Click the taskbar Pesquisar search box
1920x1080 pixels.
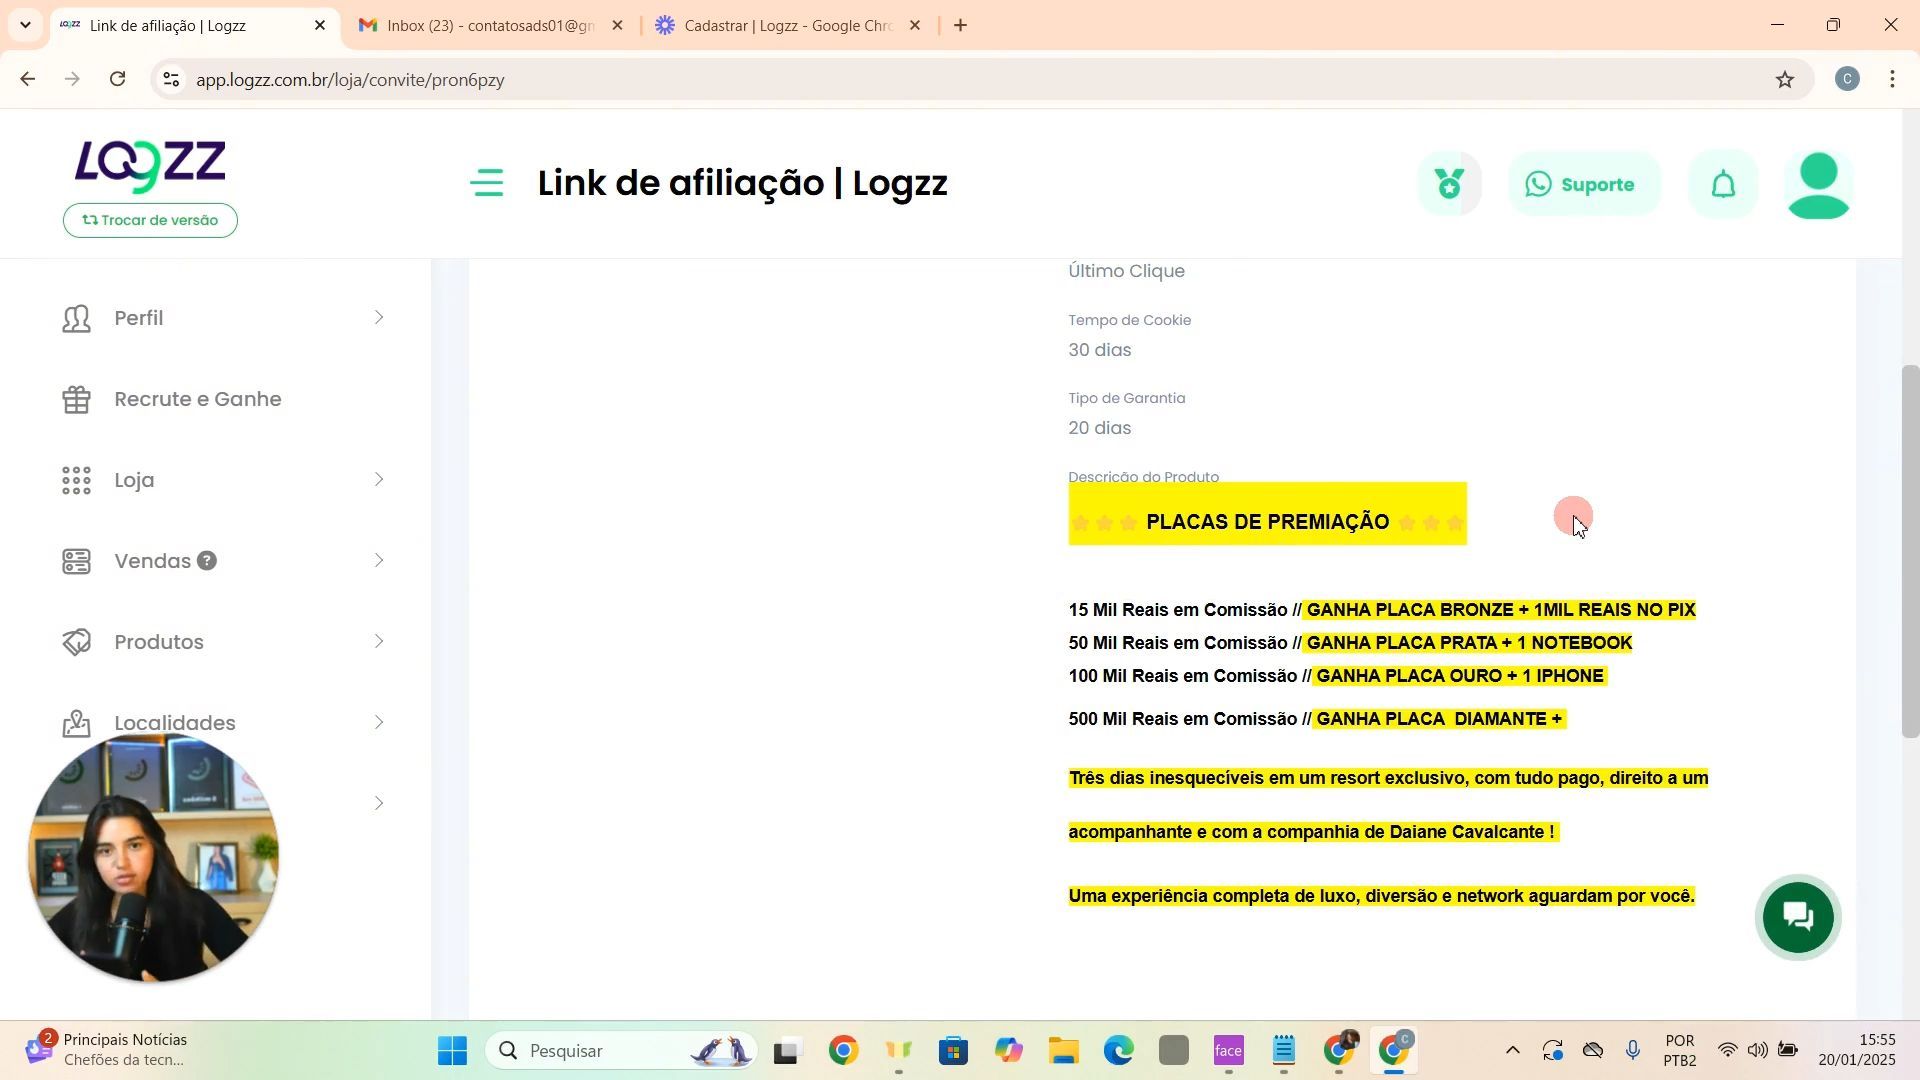click(620, 1051)
